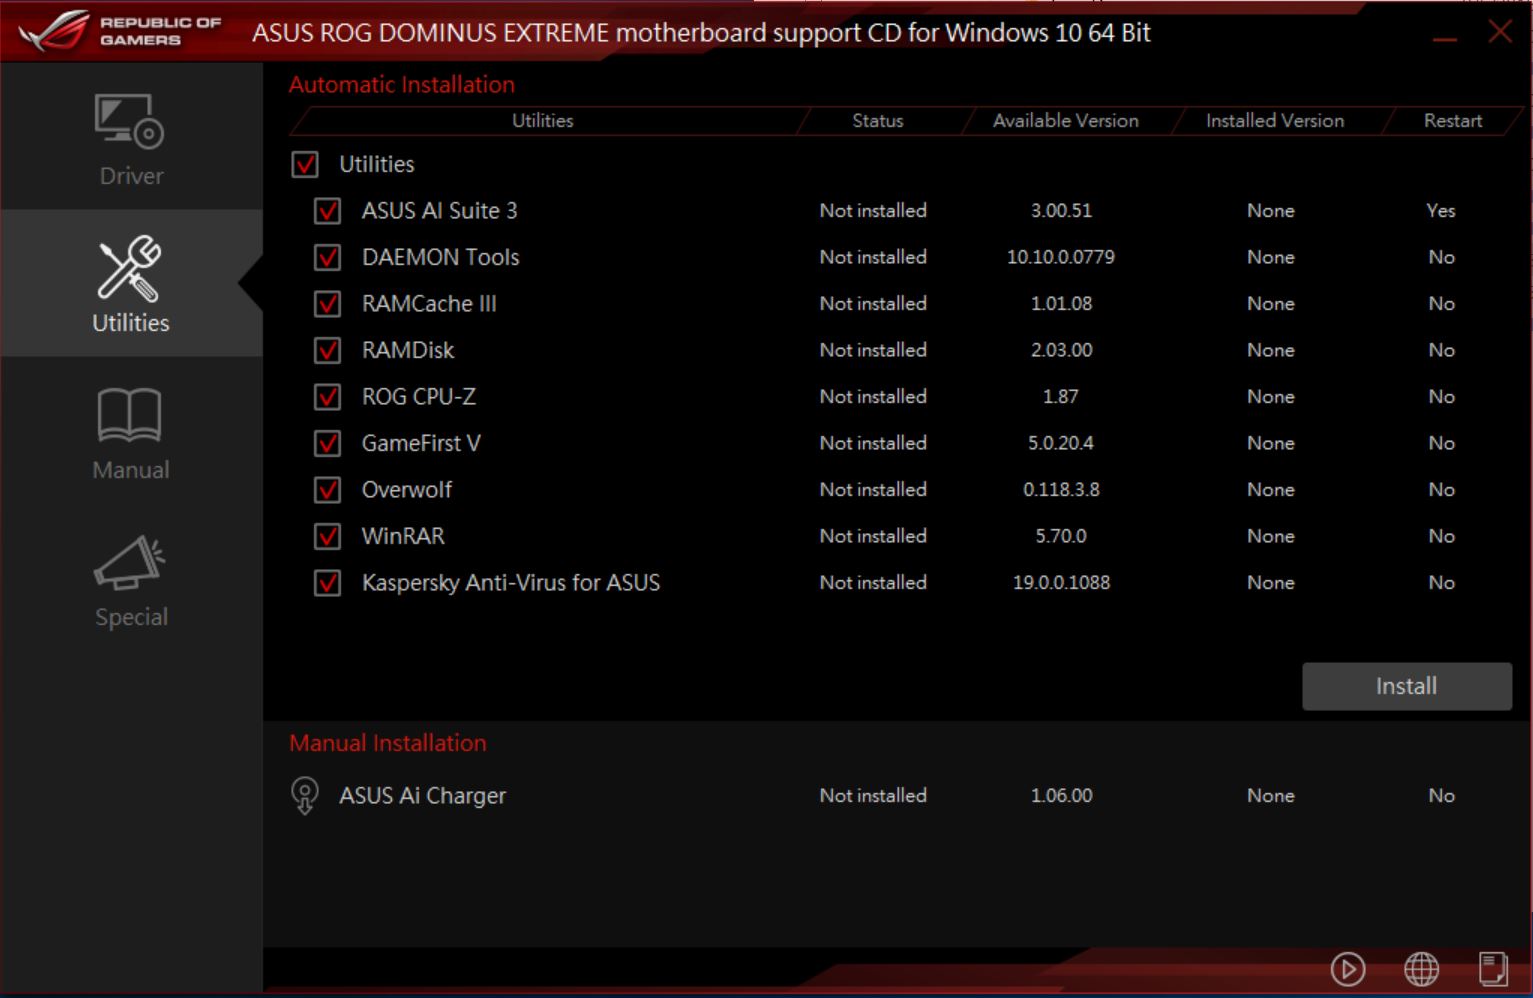Uncheck the WinRAR checkbox
1533x998 pixels.
click(327, 536)
